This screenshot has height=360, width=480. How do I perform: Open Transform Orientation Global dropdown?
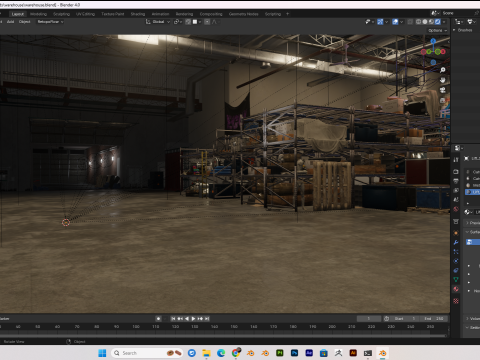coord(158,22)
